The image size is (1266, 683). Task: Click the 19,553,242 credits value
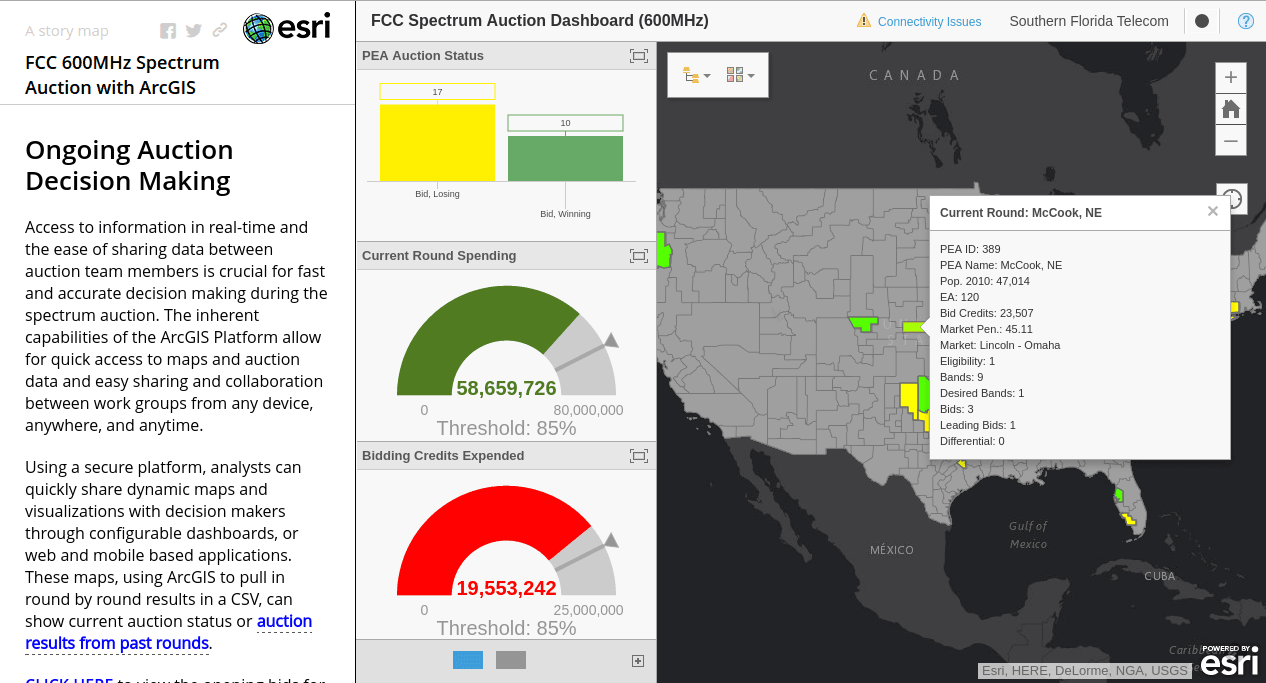[x=506, y=588]
